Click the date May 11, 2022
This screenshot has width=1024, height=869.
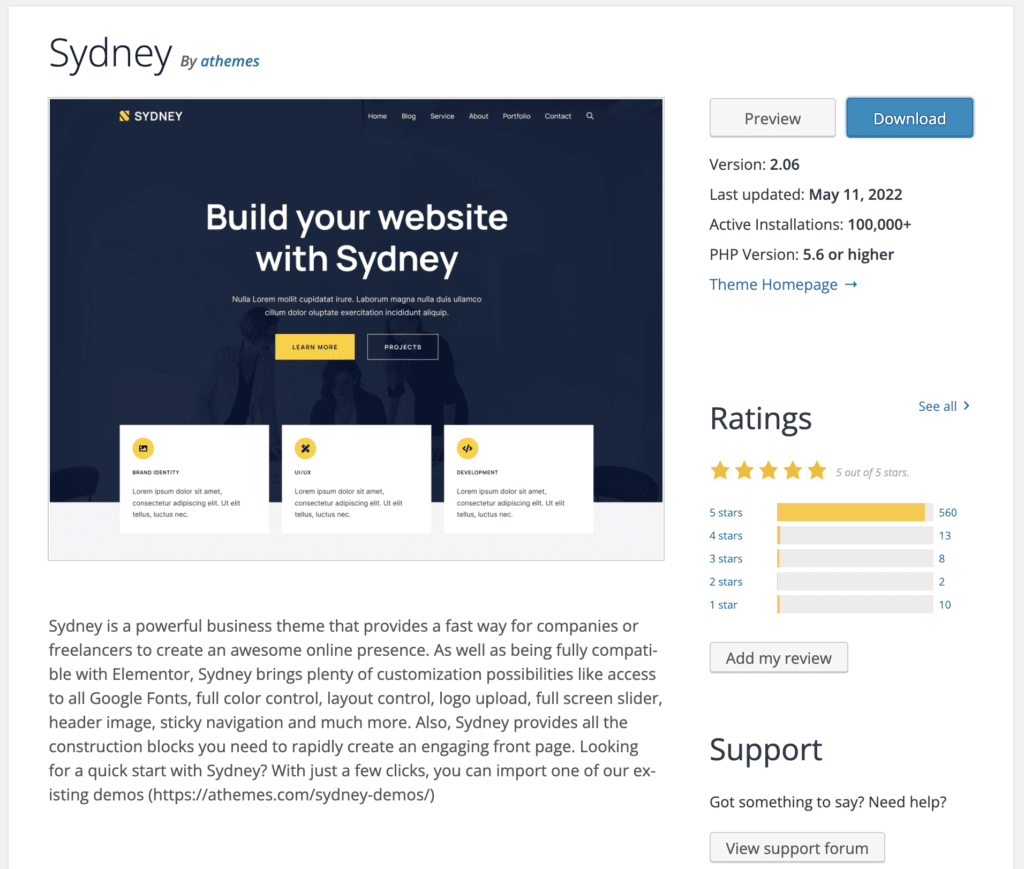(x=856, y=195)
